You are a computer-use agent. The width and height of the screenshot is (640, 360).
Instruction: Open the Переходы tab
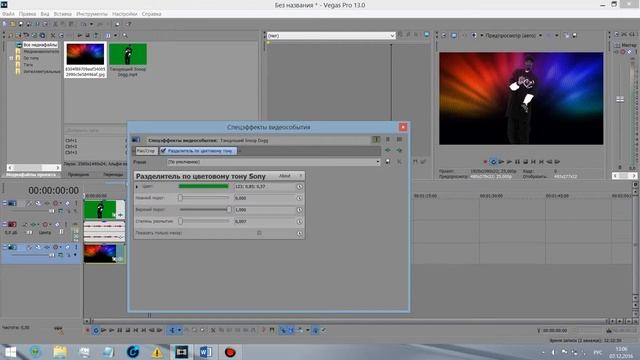[x=113, y=174]
